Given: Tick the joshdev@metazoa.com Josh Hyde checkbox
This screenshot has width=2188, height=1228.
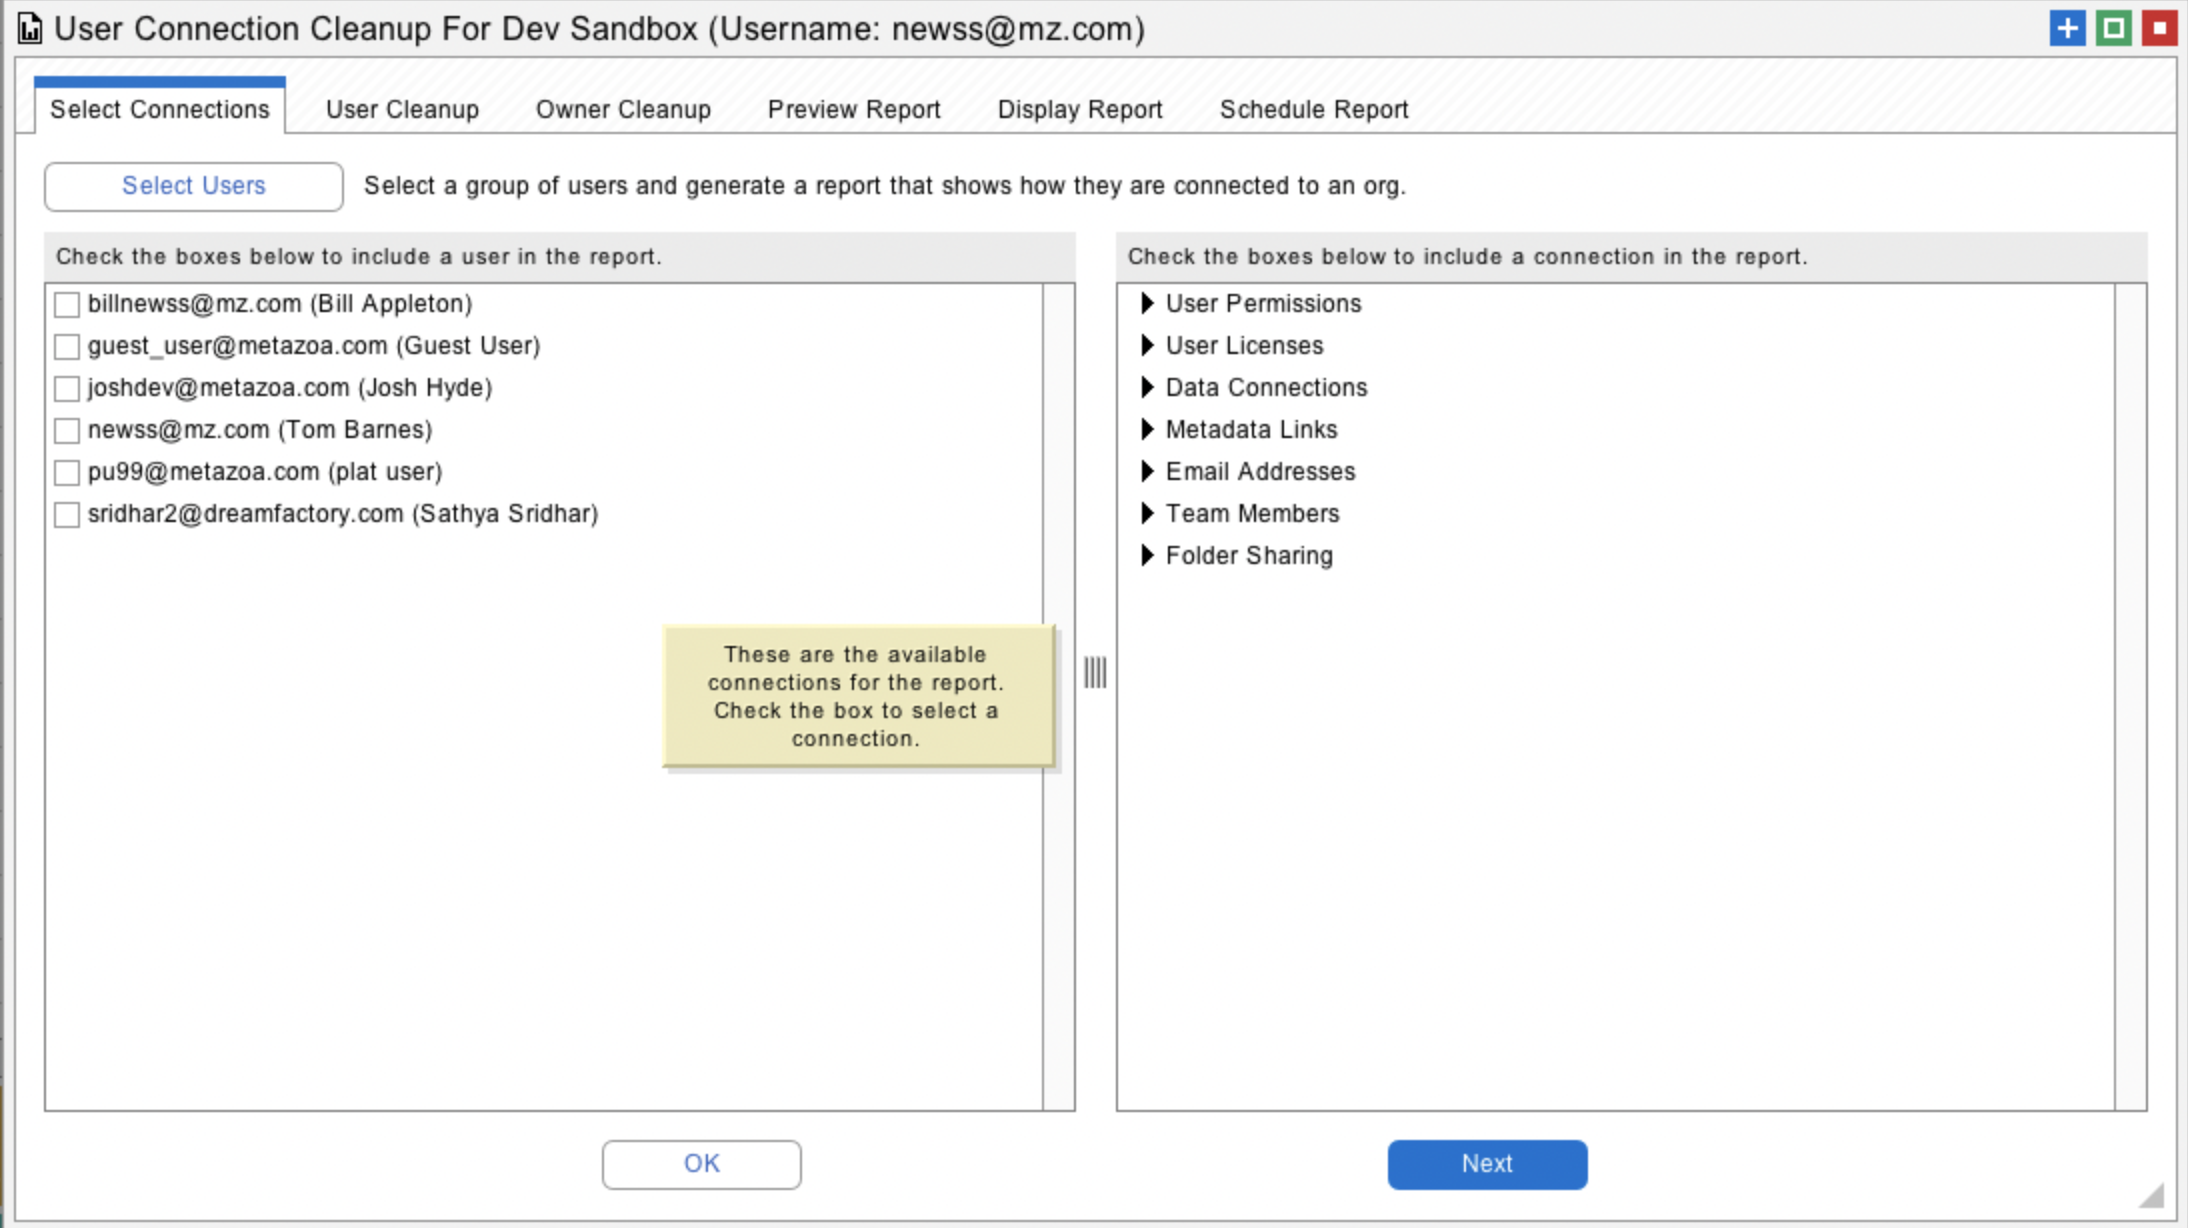Looking at the screenshot, I should point(67,388).
